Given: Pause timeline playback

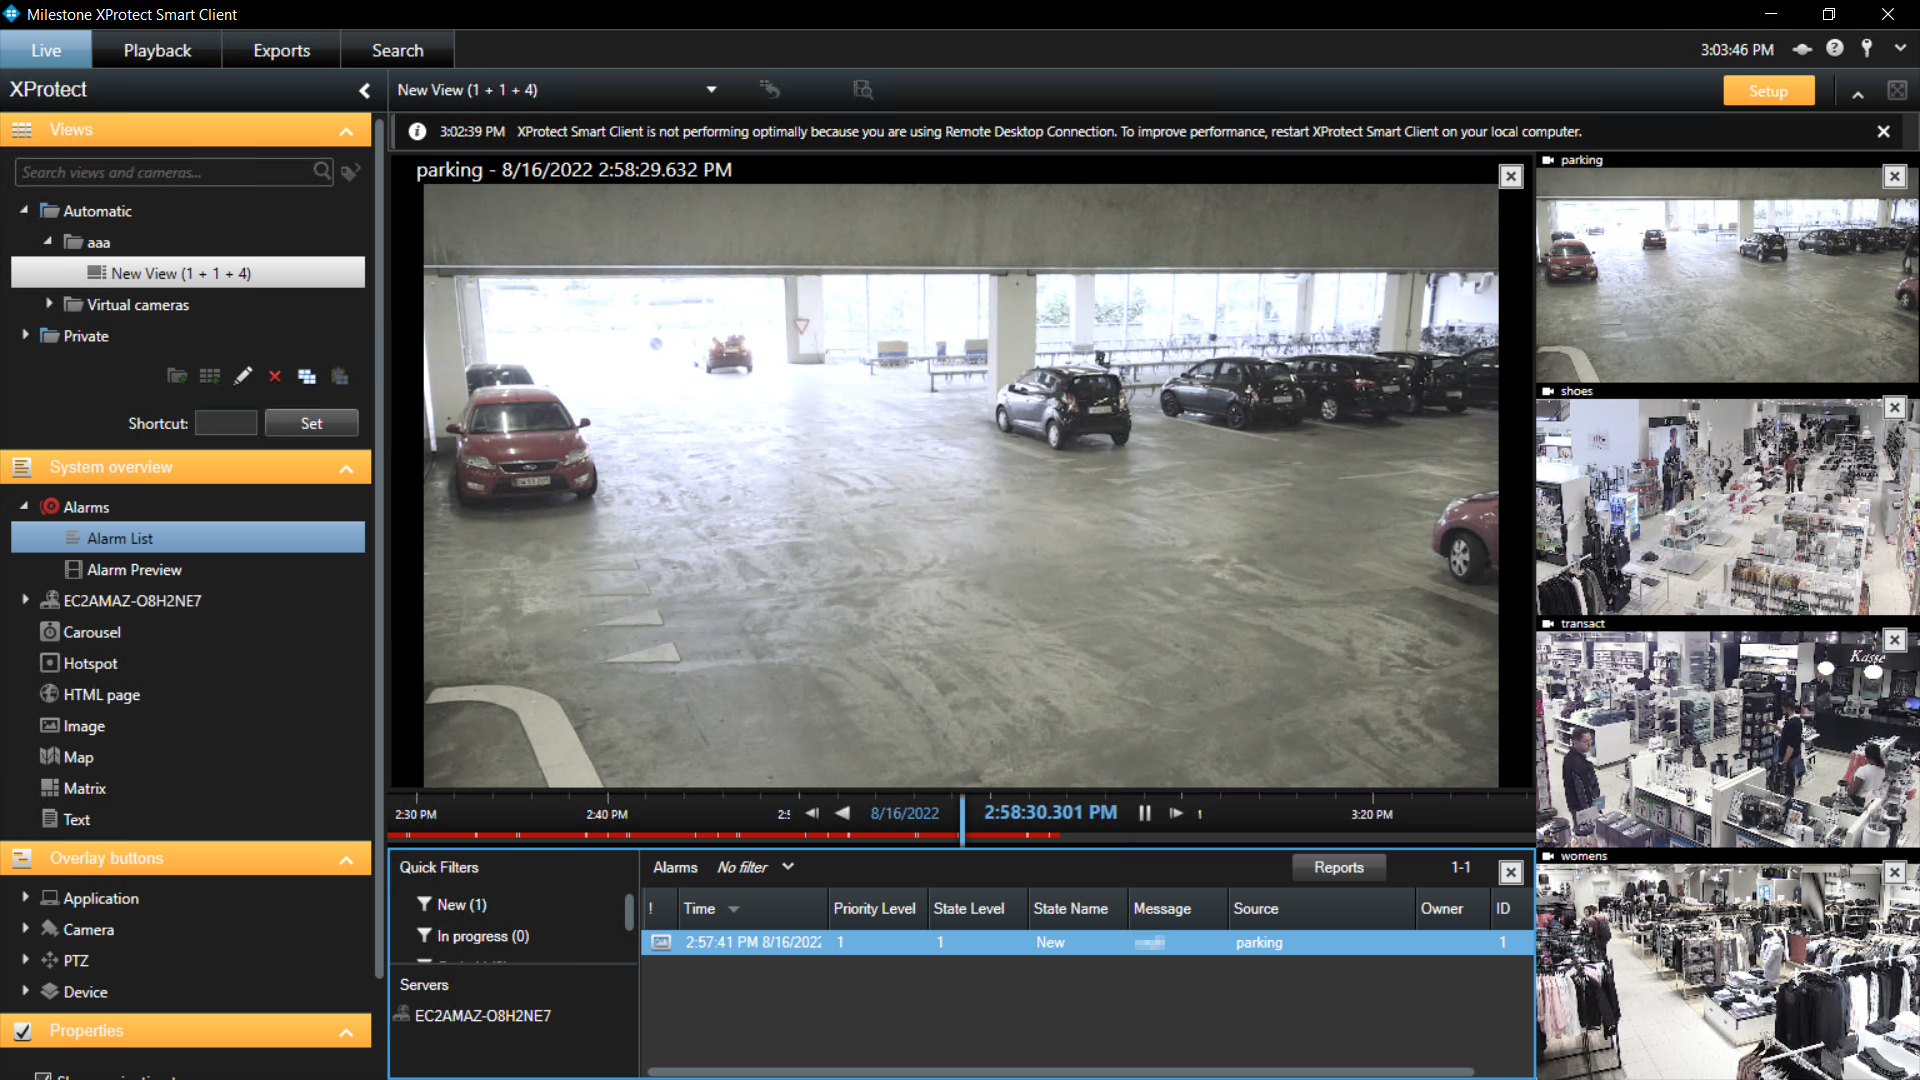Looking at the screenshot, I should tap(1145, 813).
